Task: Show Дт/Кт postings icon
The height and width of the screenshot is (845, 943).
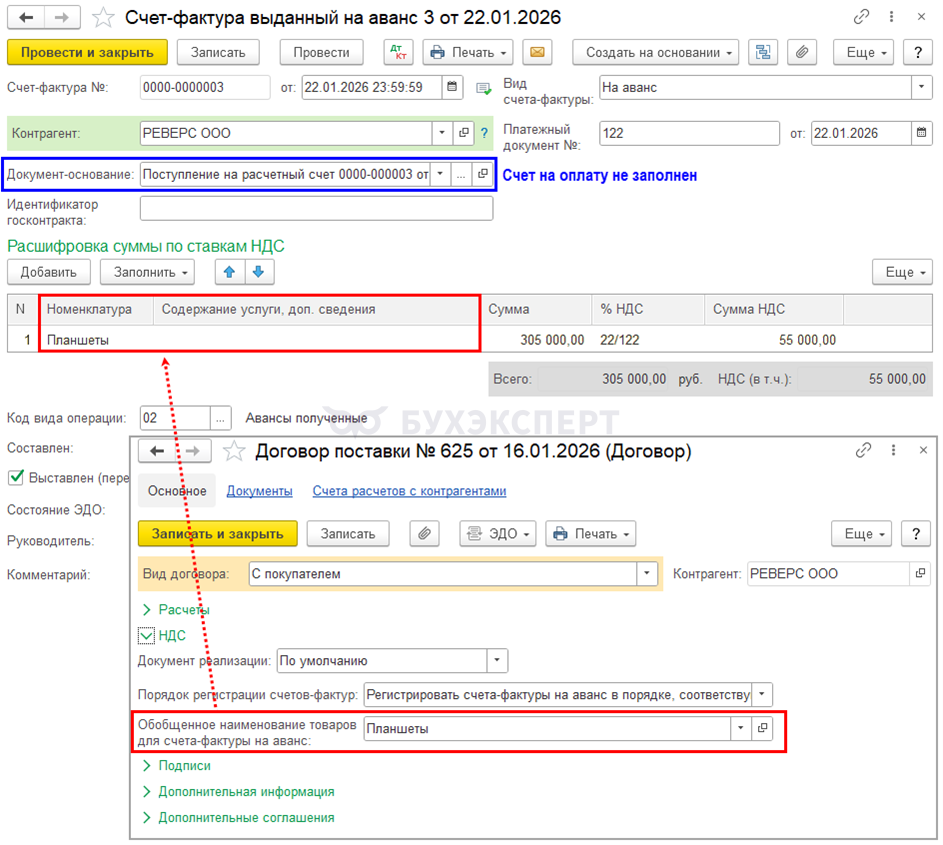Action: pos(398,52)
